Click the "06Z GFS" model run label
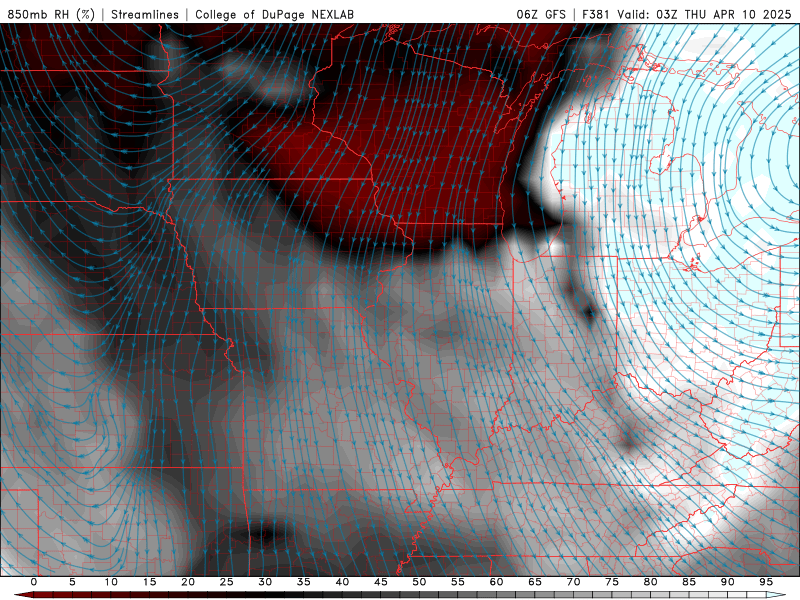Screen dimensions: 800x600 click(x=541, y=14)
